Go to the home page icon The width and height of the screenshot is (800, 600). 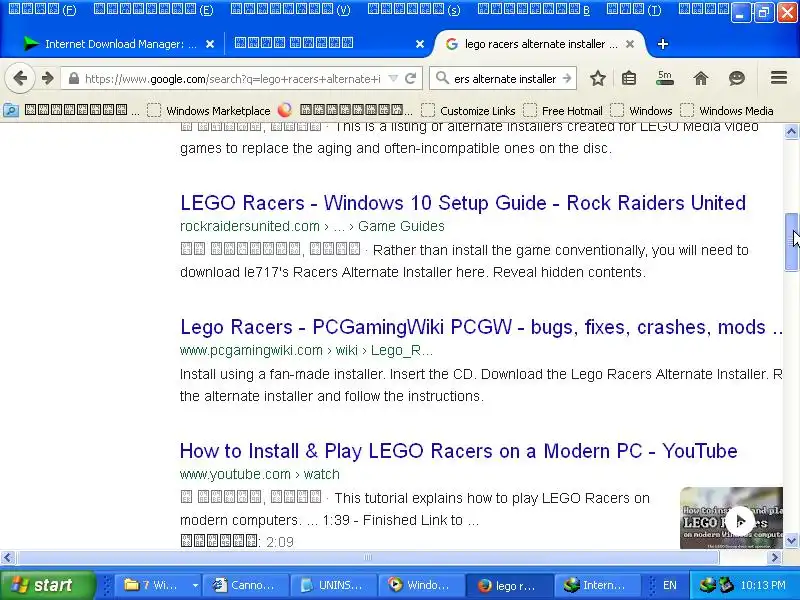701,79
